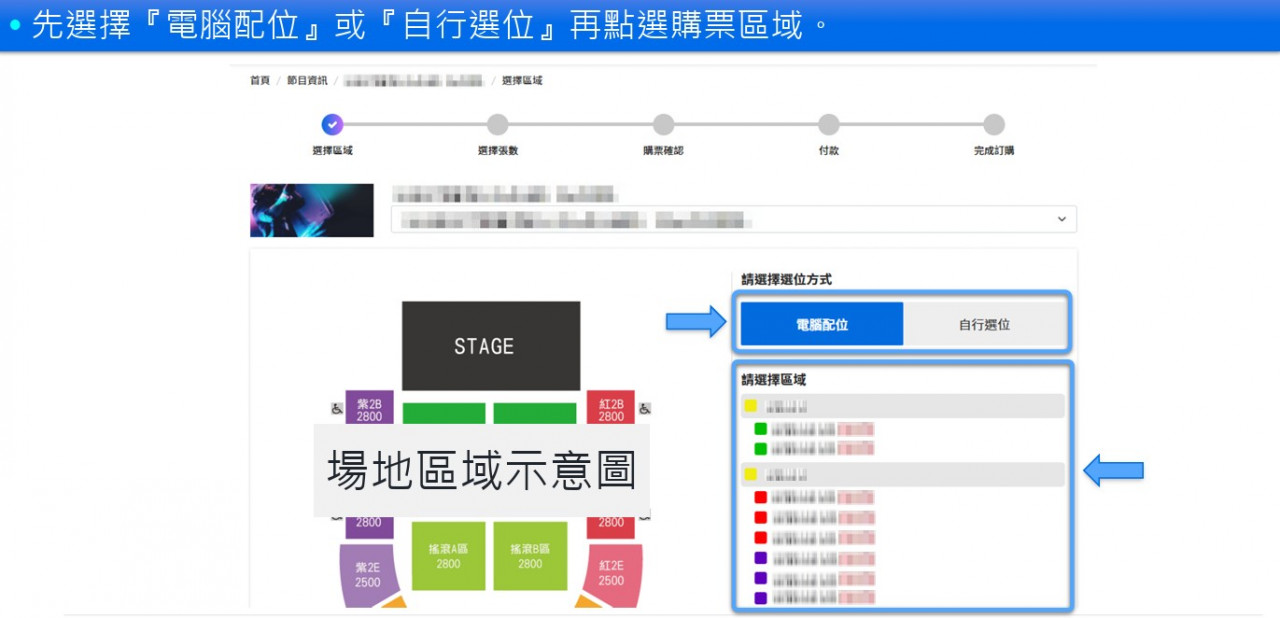Open the event session dropdown
1280x618 pixels.
[x=1061, y=219]
